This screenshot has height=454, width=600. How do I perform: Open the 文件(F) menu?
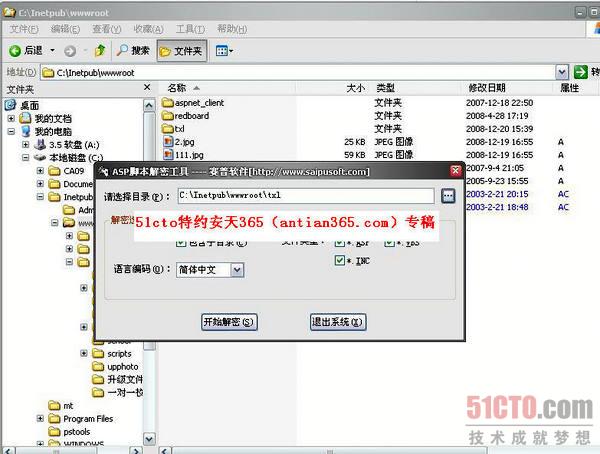(24, 29)
